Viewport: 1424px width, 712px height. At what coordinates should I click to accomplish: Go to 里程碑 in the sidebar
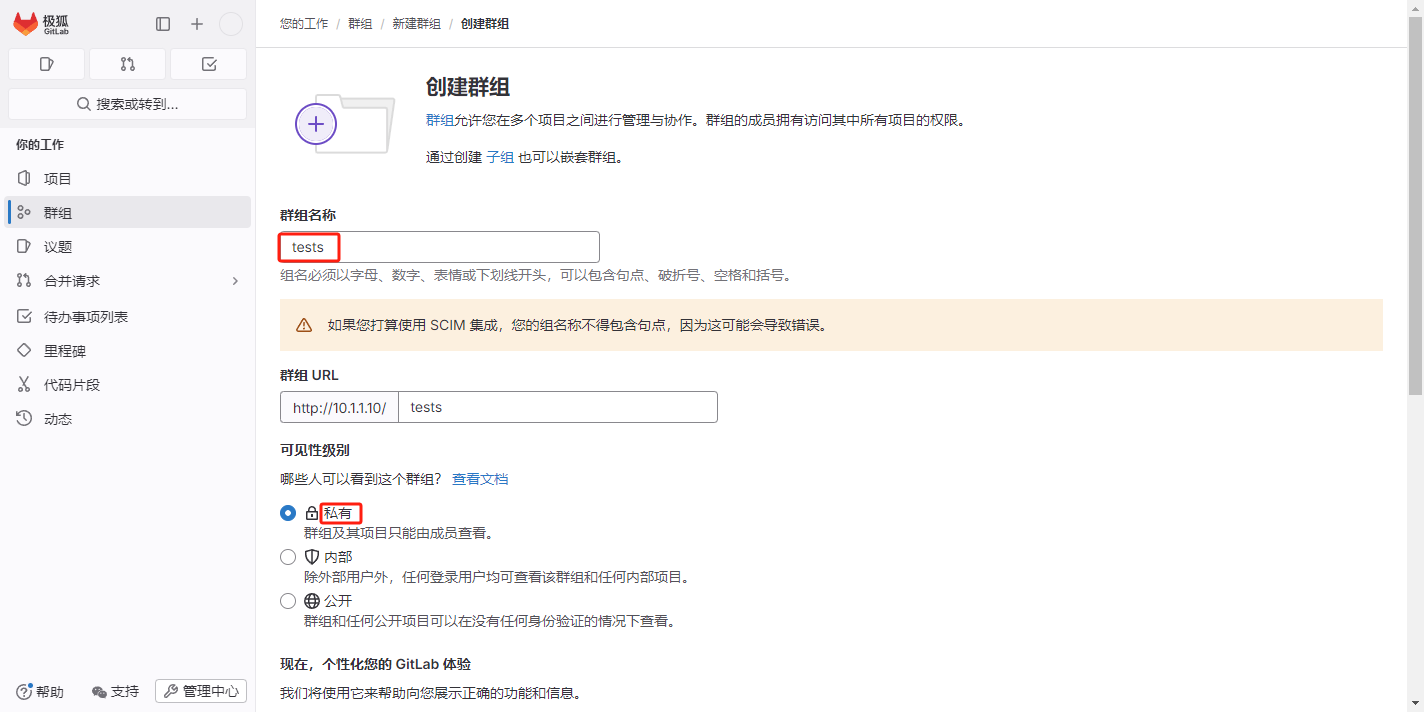(64, 351)
